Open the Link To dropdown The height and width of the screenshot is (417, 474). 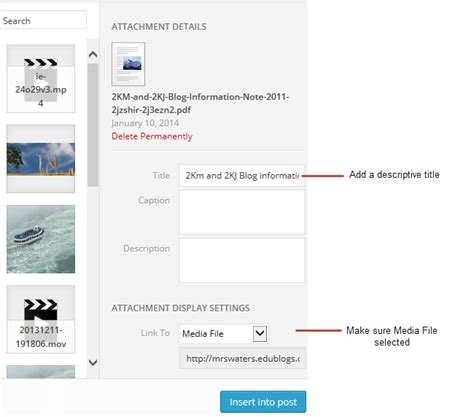[x=223, y=333]
